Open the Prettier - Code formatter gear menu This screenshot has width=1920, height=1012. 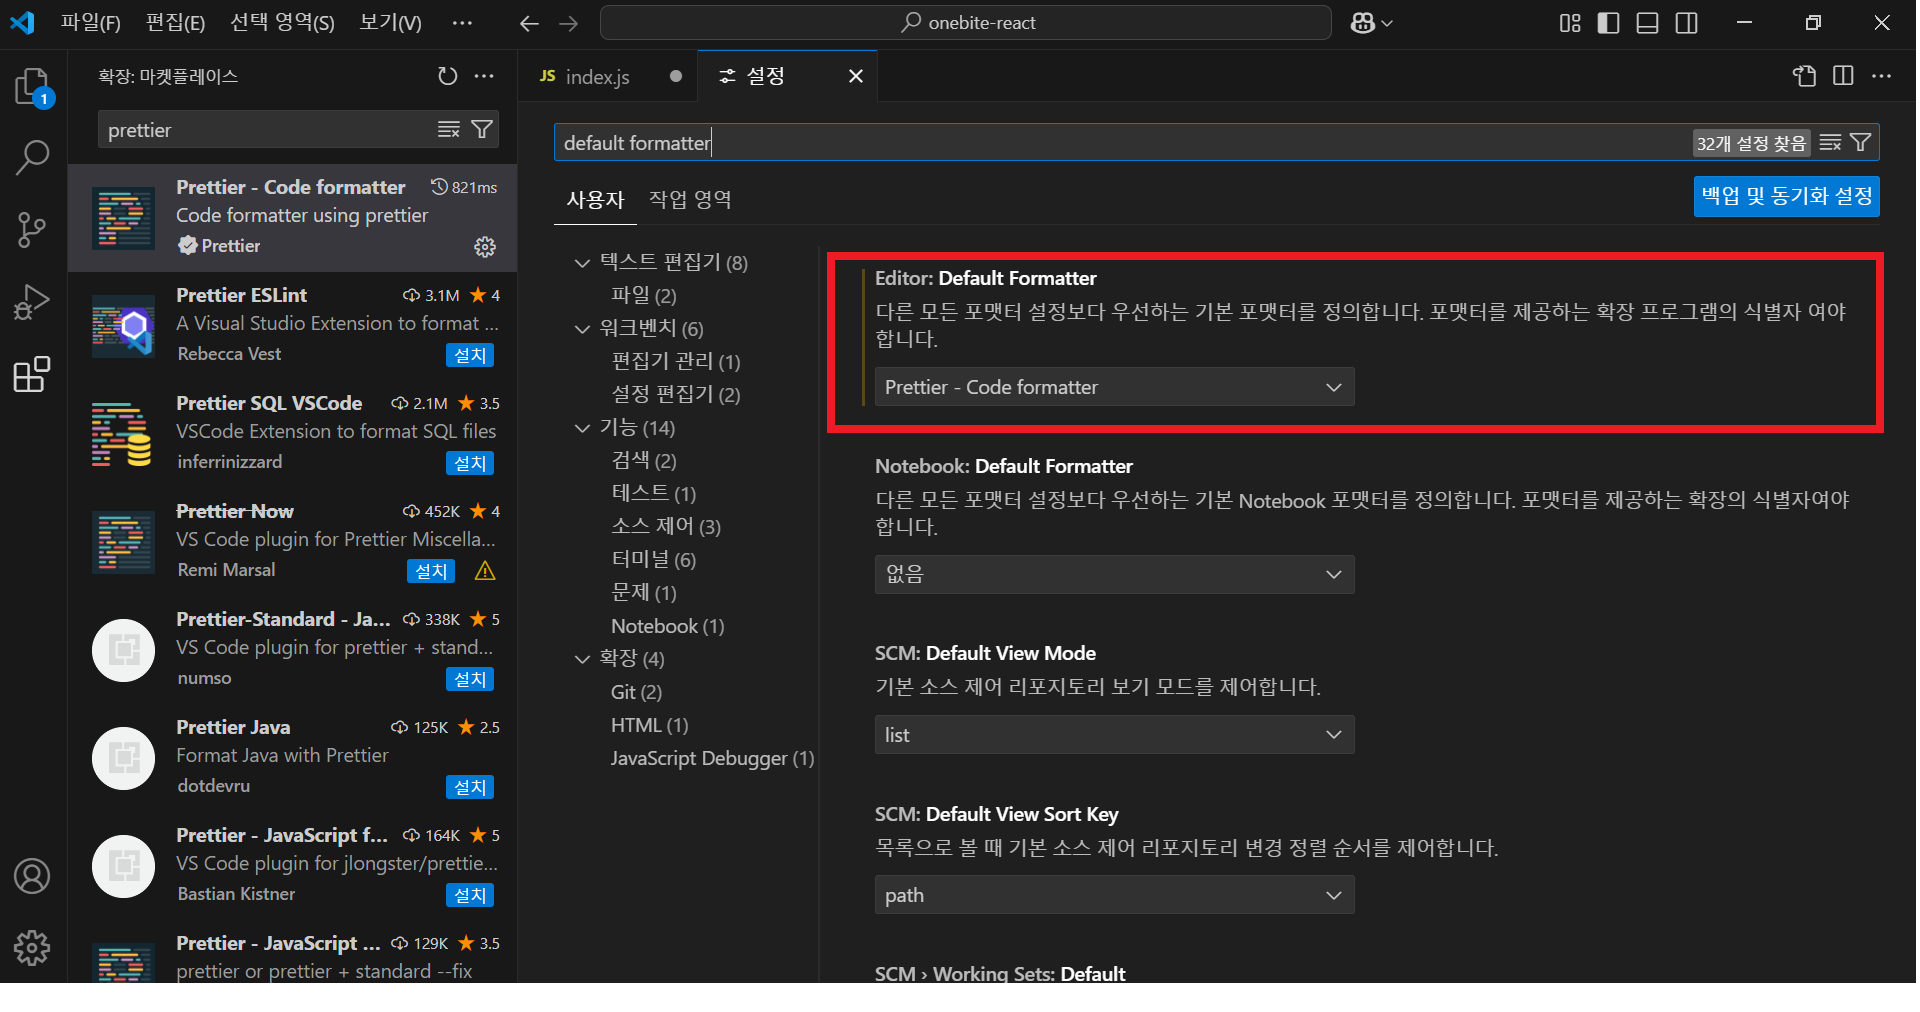[x=485, y=247]
